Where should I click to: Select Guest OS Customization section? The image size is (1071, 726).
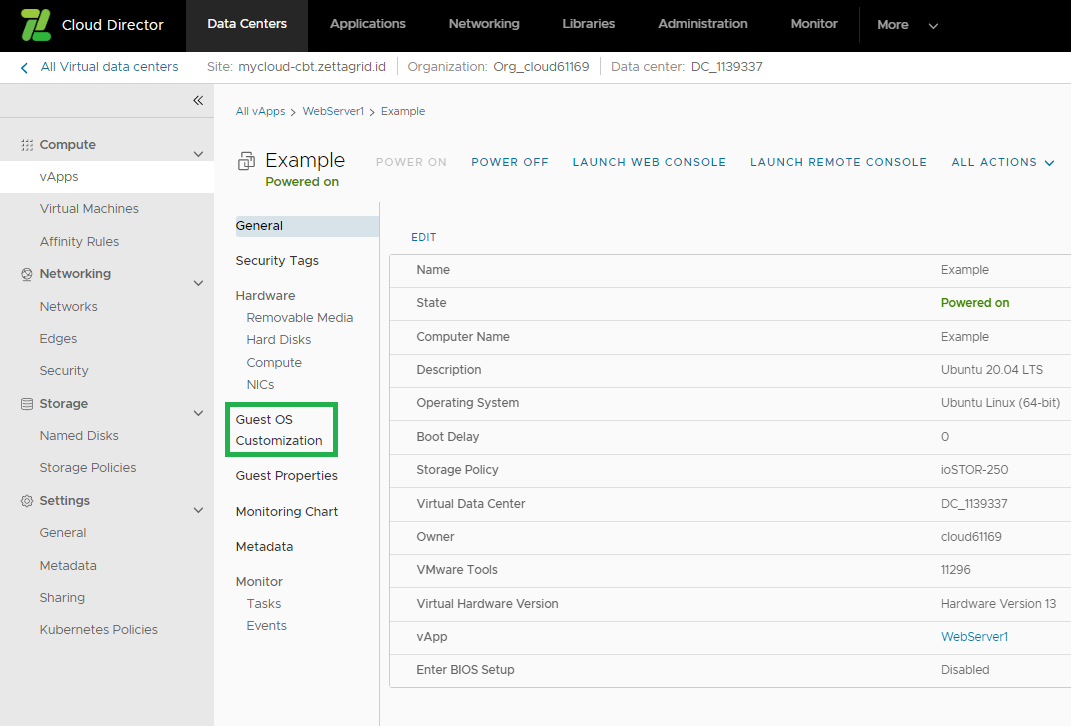[x=281, y=430]
